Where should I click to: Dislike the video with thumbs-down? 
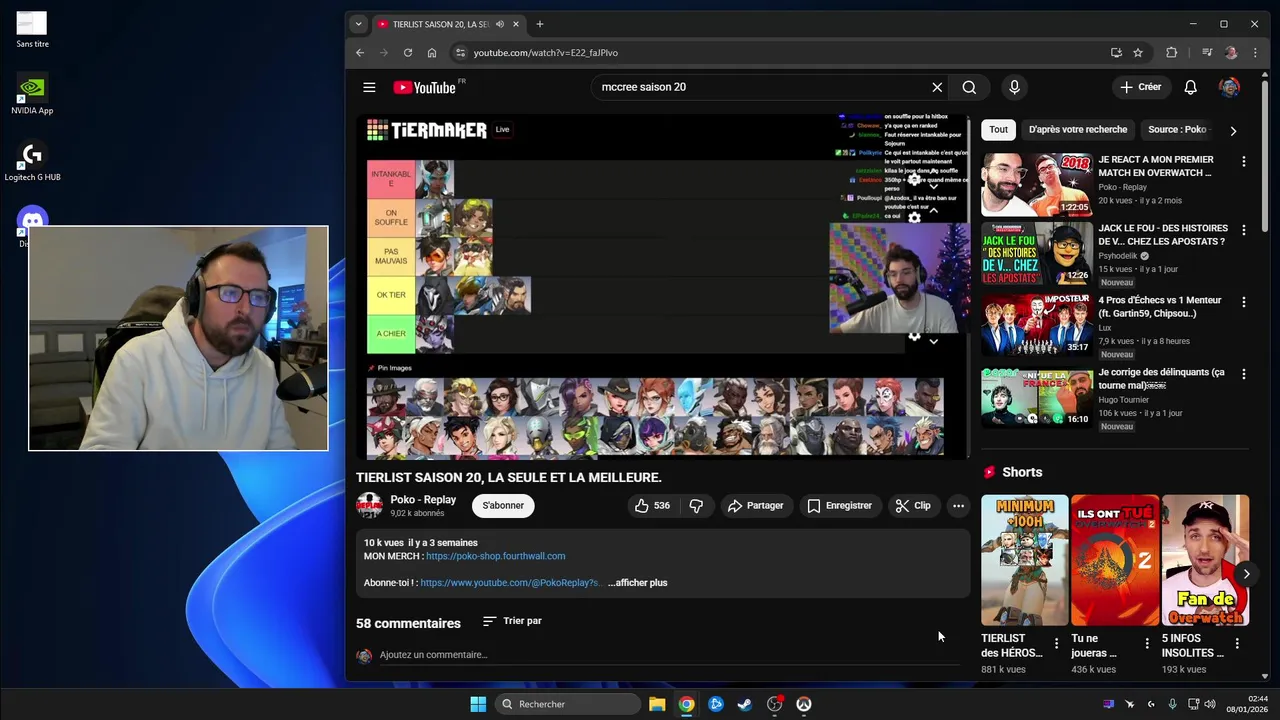696,506
